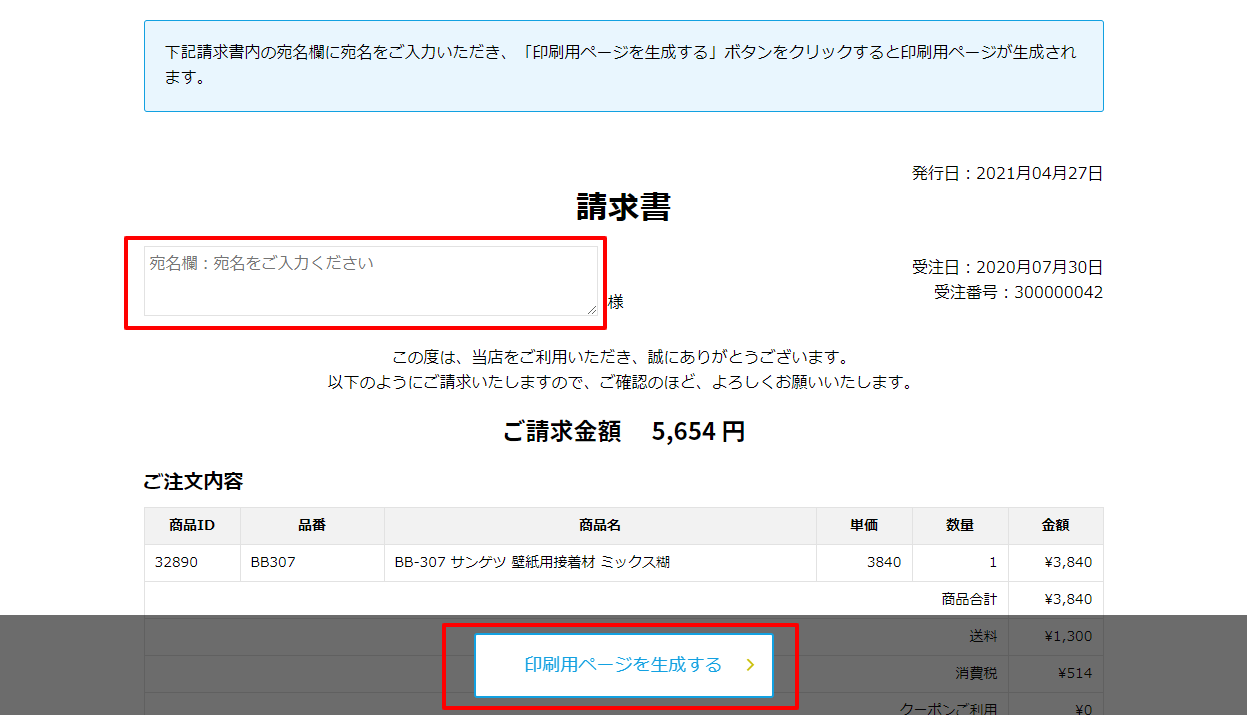Click the ご請求金額 5,654 円 total
Viewport: 1247px width, 715px height.
623,432
